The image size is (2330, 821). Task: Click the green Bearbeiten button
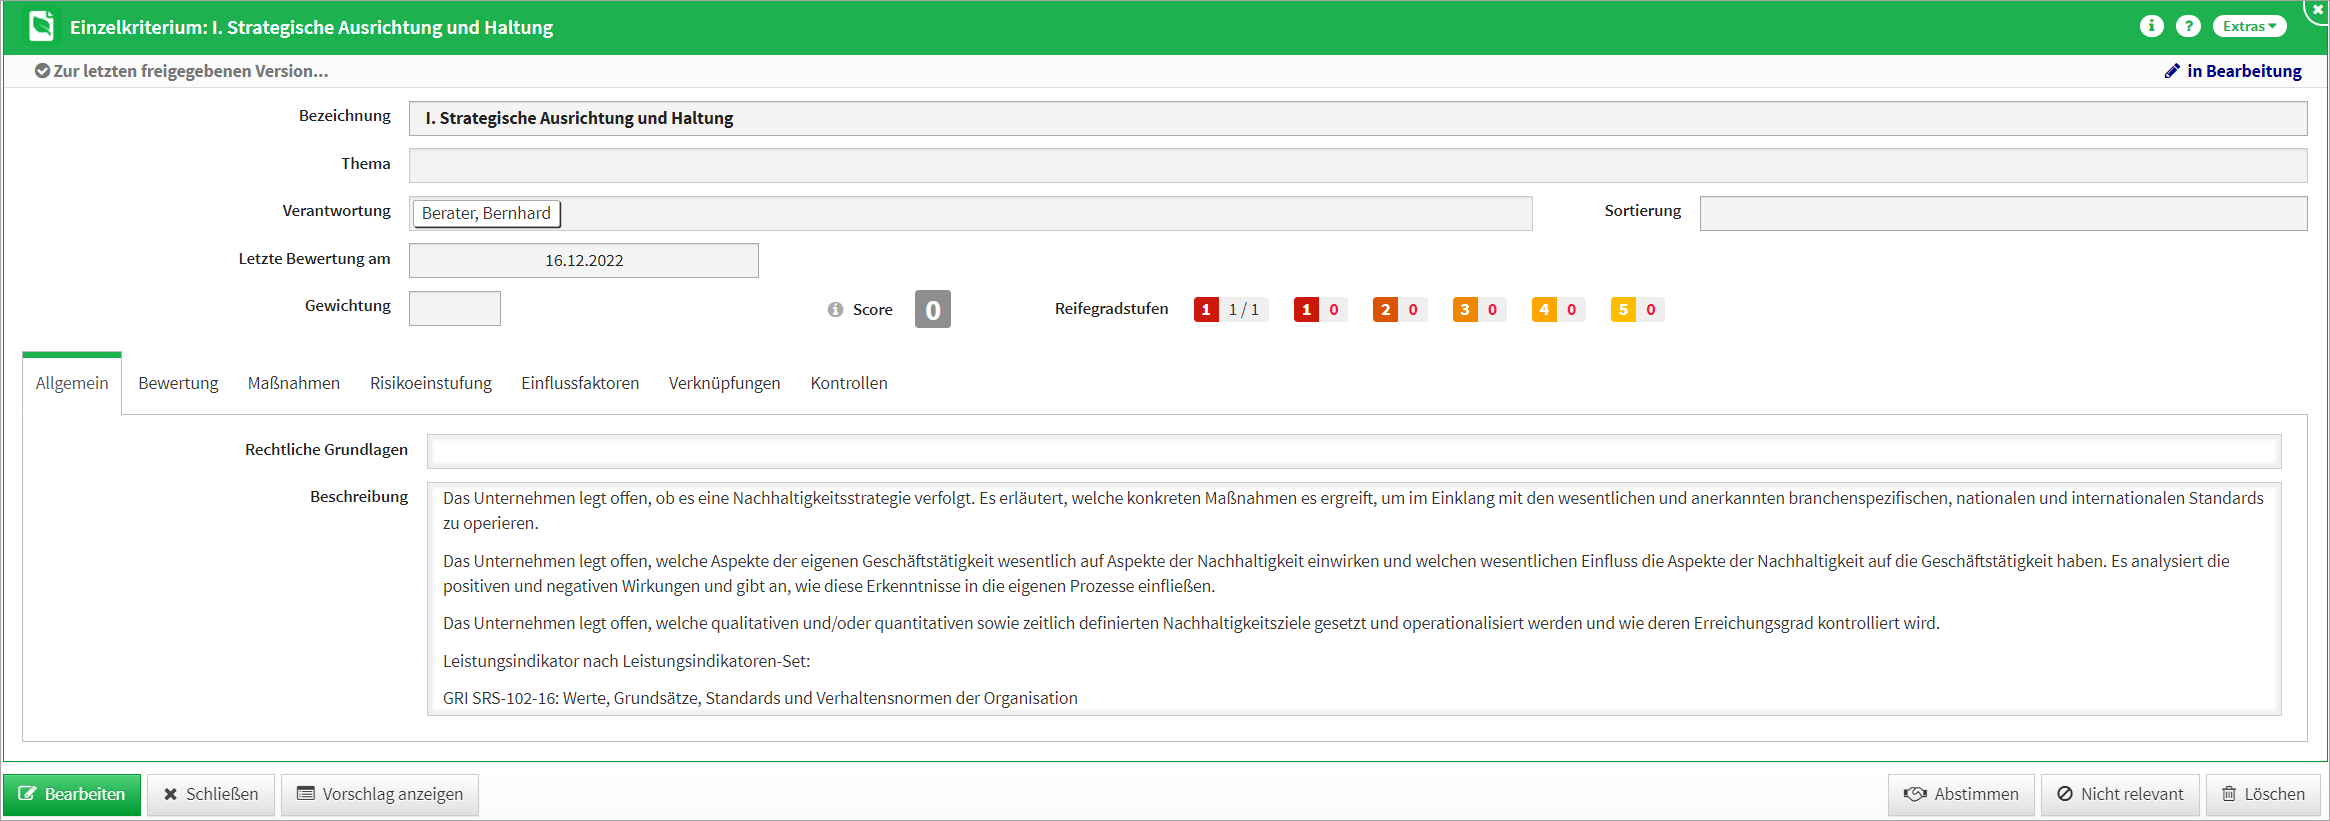coord(72,794)
